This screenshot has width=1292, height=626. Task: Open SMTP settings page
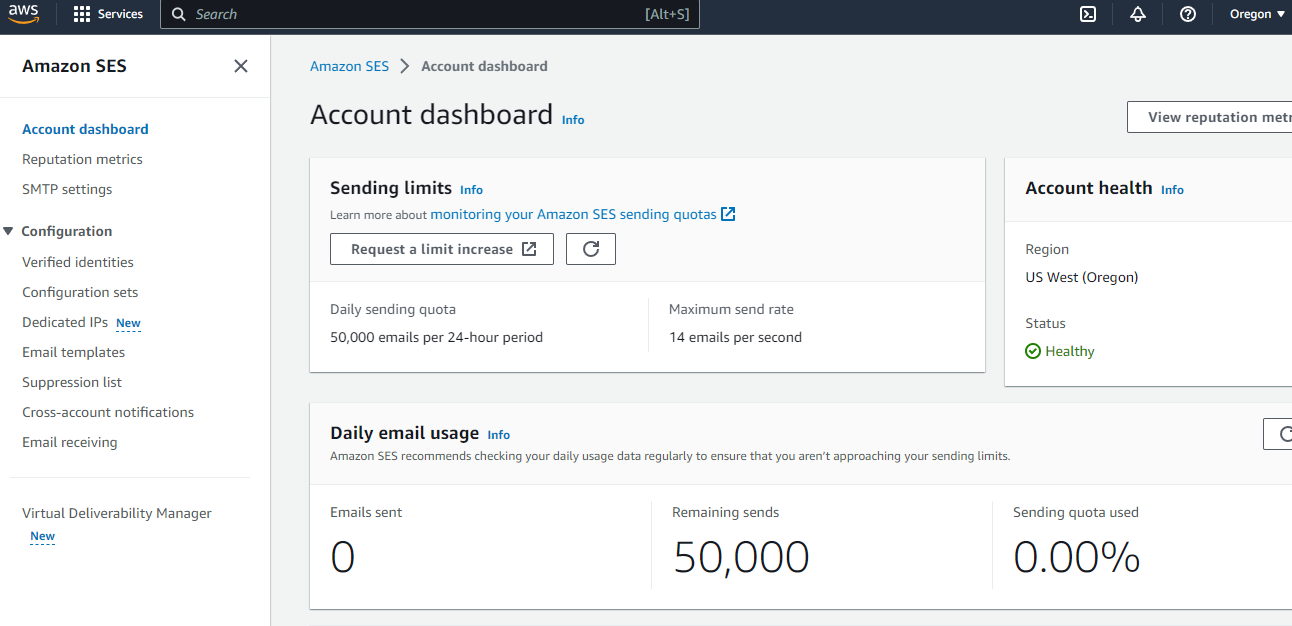click(x=67, y=189)
